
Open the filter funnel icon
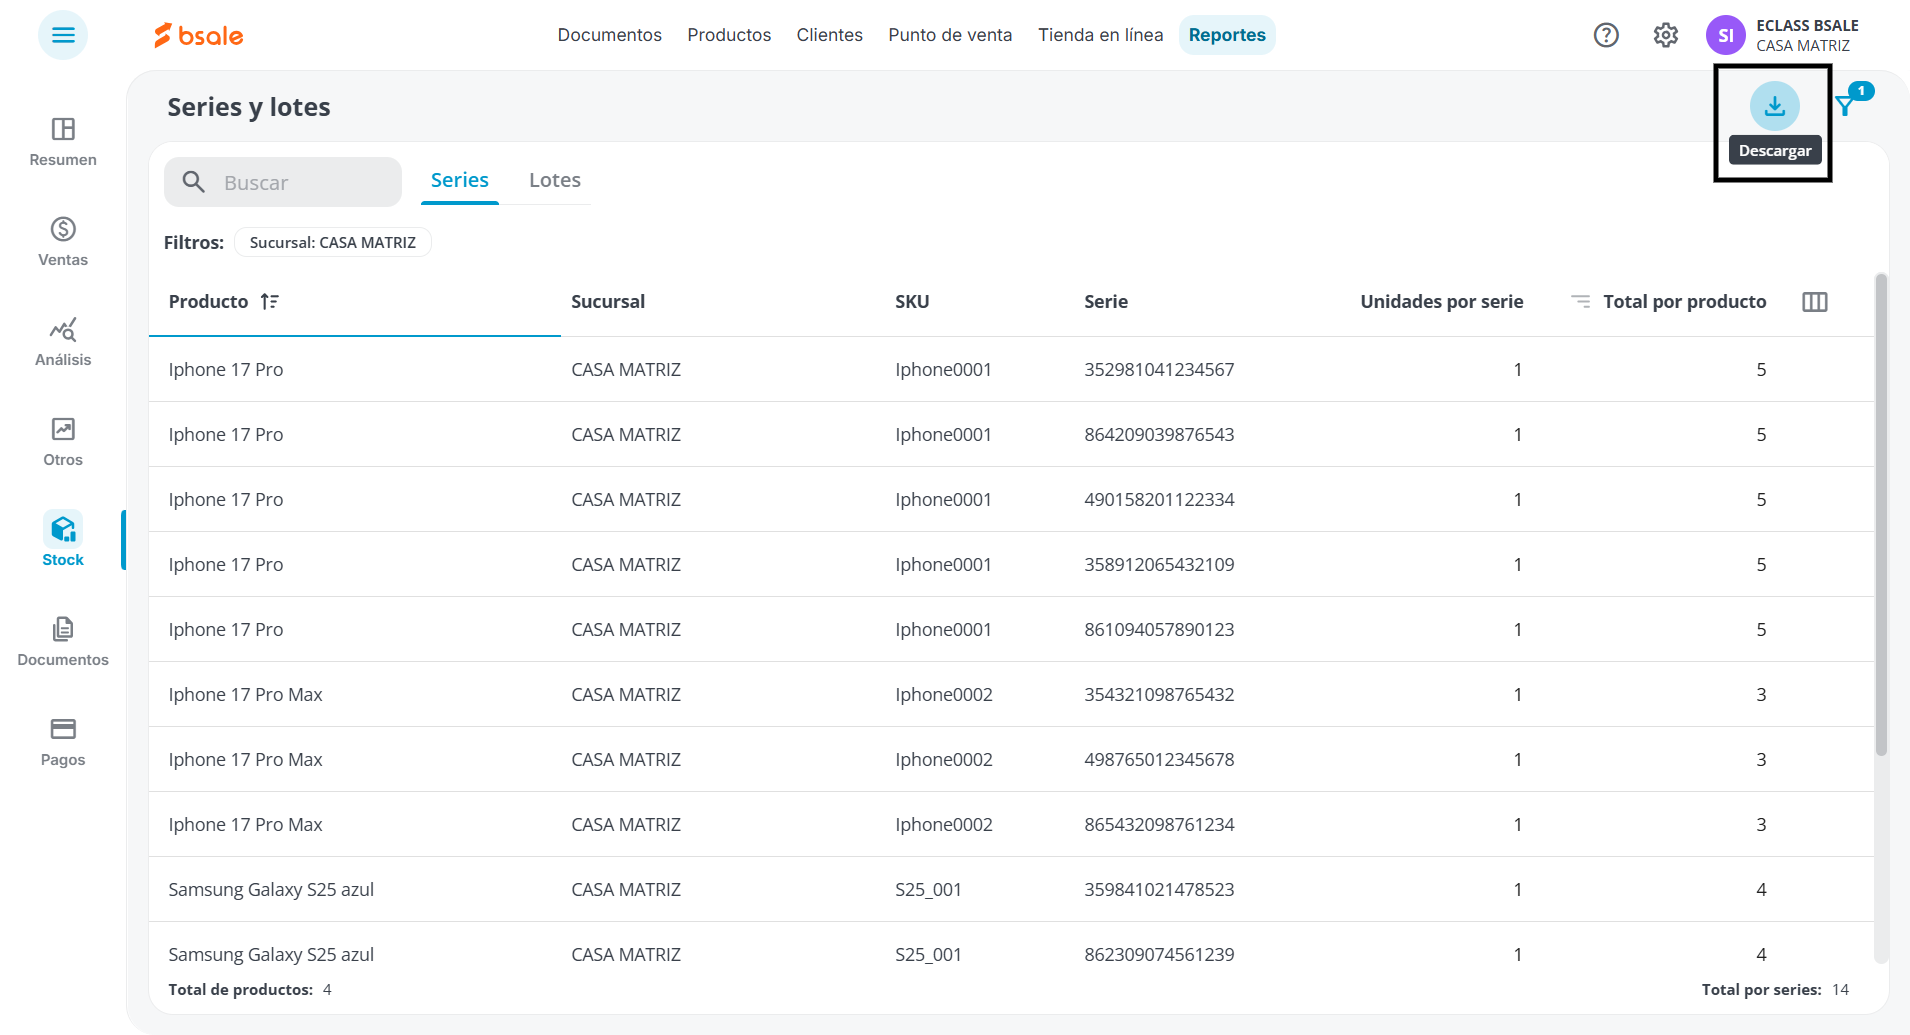[x=1846, y=105]
